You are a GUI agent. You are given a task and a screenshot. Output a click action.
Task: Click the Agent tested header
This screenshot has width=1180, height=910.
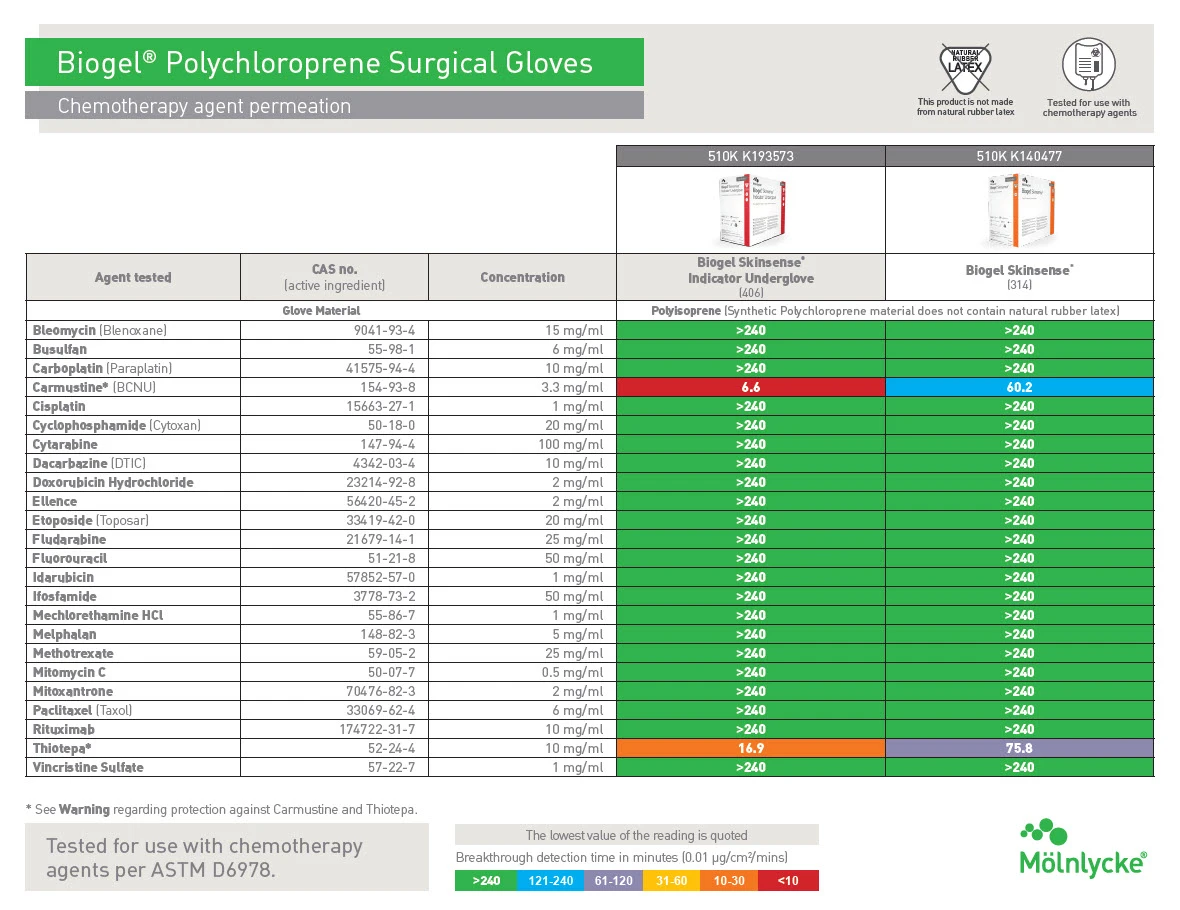coord(133,277)
